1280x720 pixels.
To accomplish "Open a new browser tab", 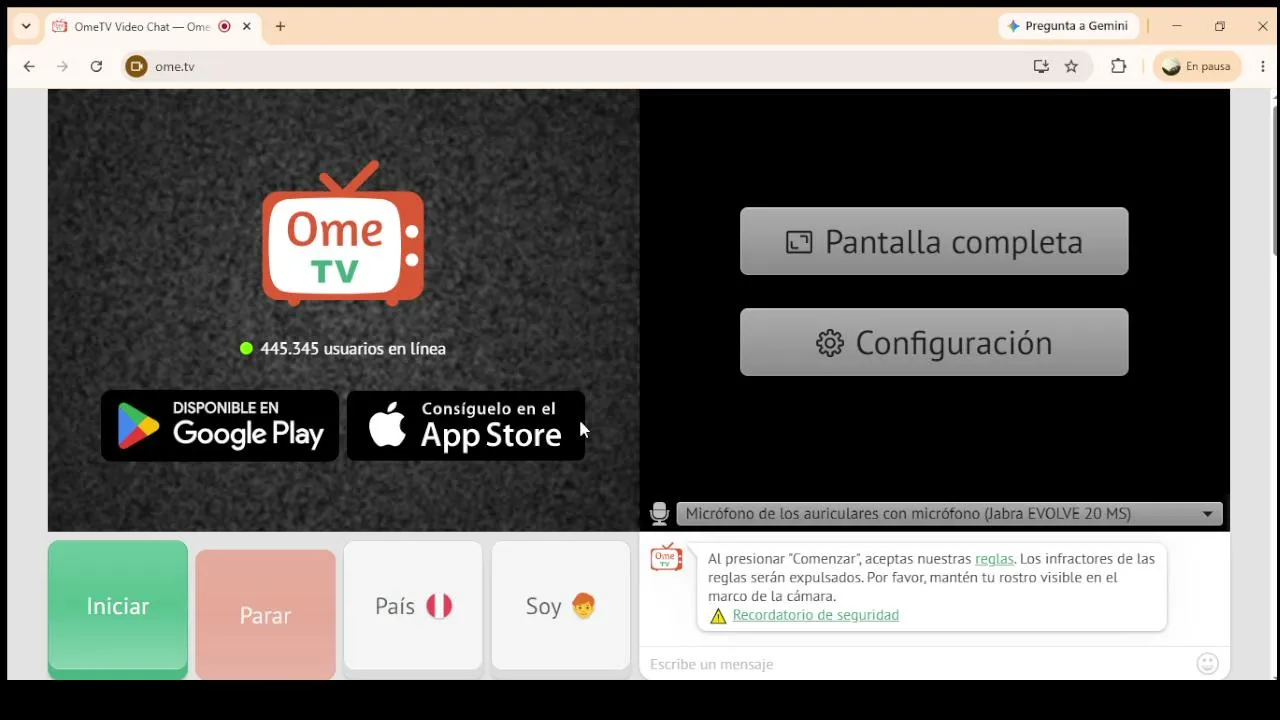I will click(x=280, y=27).
